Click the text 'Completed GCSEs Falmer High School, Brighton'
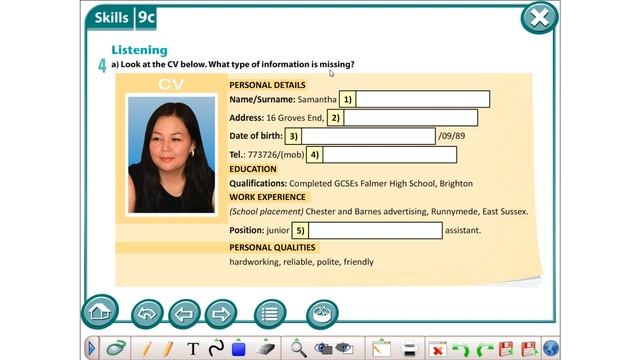This screenshot has width=640, height=360. pos(381,183)
